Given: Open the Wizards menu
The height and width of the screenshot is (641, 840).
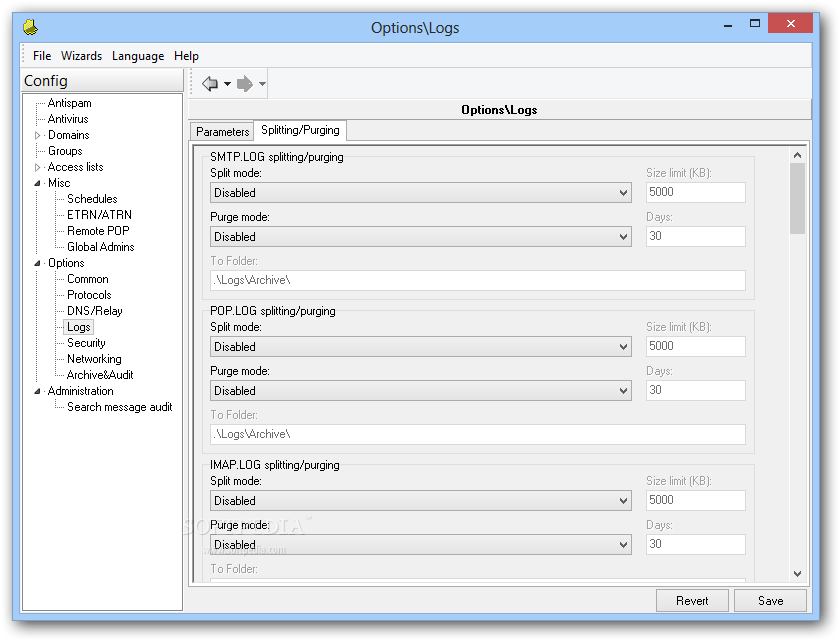Looking at the screenshot, I should pos(81,56).
